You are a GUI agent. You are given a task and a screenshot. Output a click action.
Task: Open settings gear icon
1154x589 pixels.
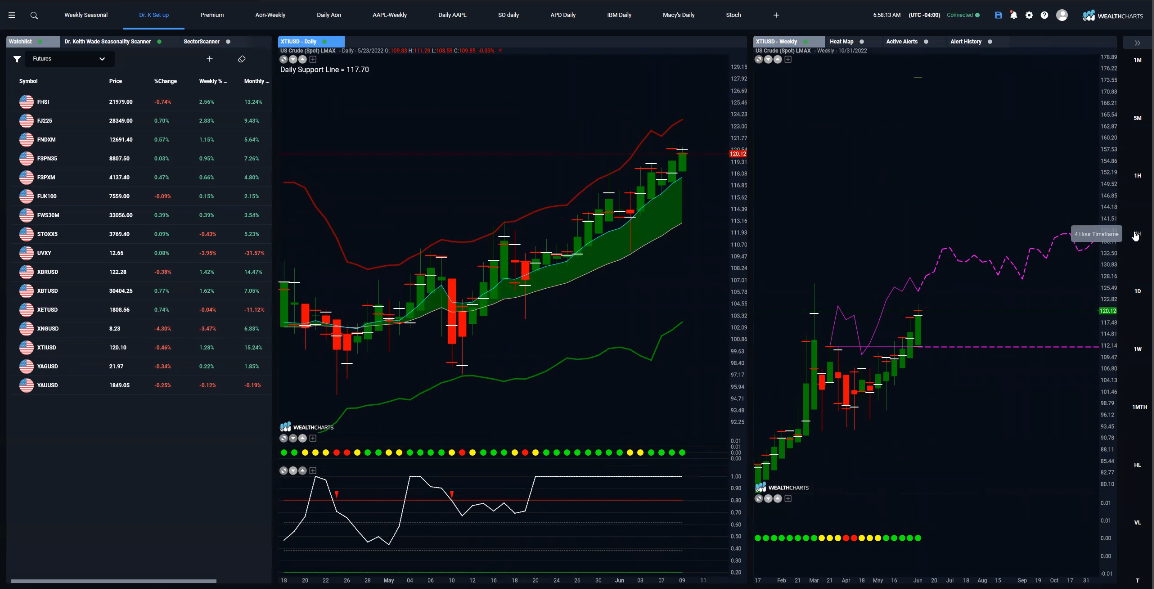pos(1029,15)
